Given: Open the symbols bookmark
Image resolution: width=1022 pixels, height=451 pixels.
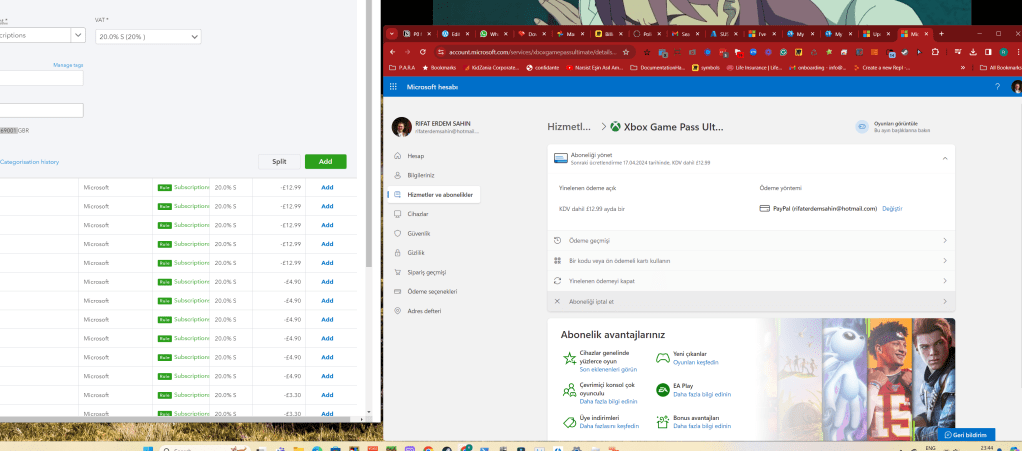Looking at the screenshot, I should [x=706, y=67].
